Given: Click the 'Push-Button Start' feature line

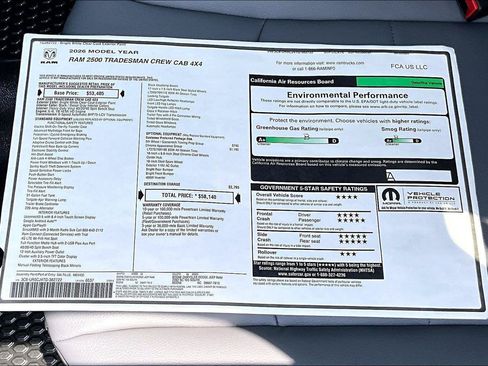Looking at the screenshot, I should click(41, 174).
